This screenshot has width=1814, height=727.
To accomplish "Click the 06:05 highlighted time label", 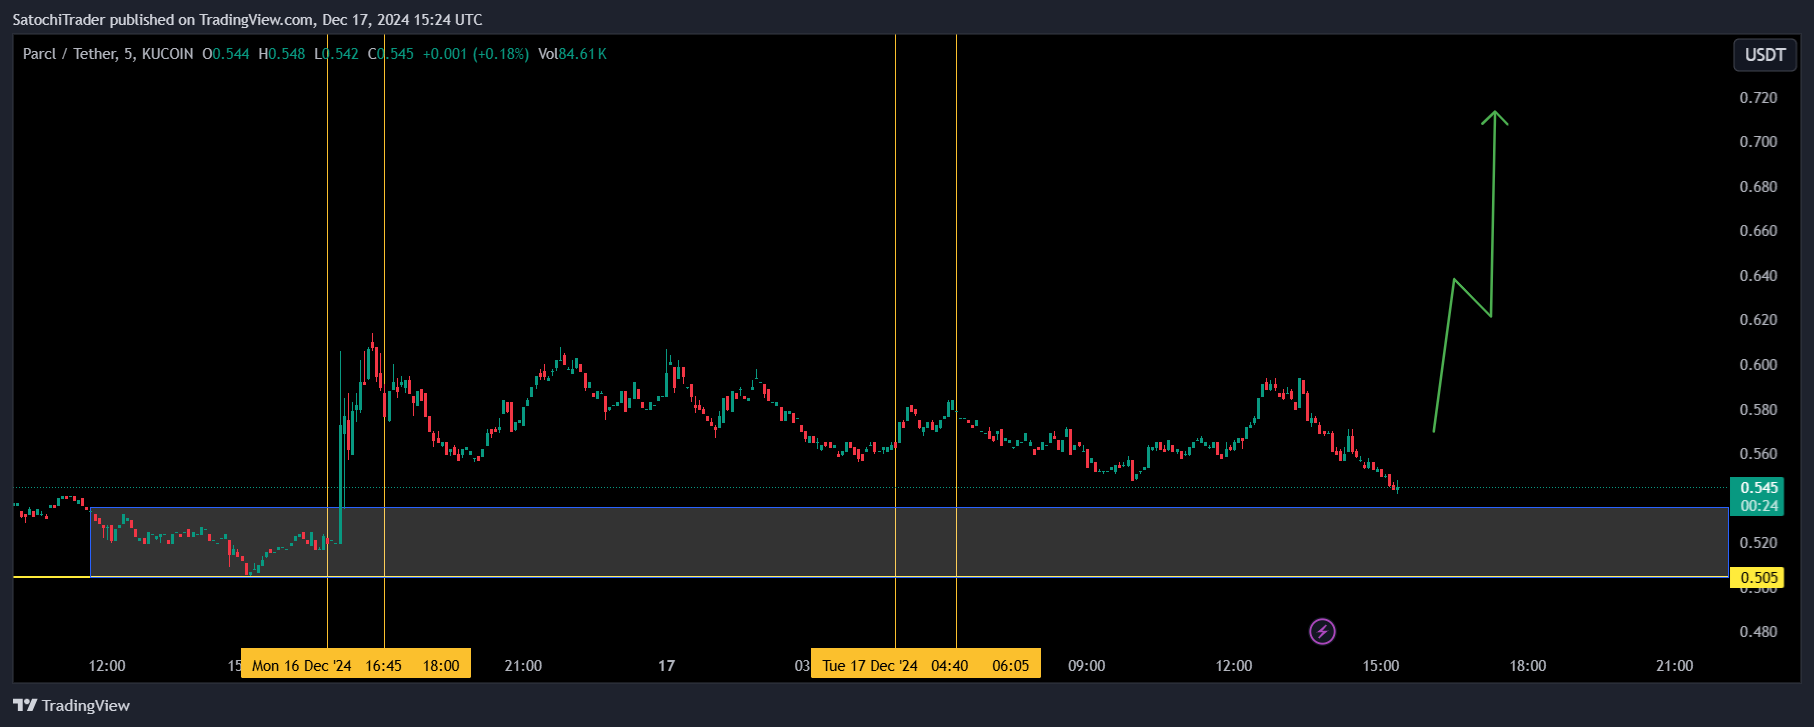I will coord(1010,665).
